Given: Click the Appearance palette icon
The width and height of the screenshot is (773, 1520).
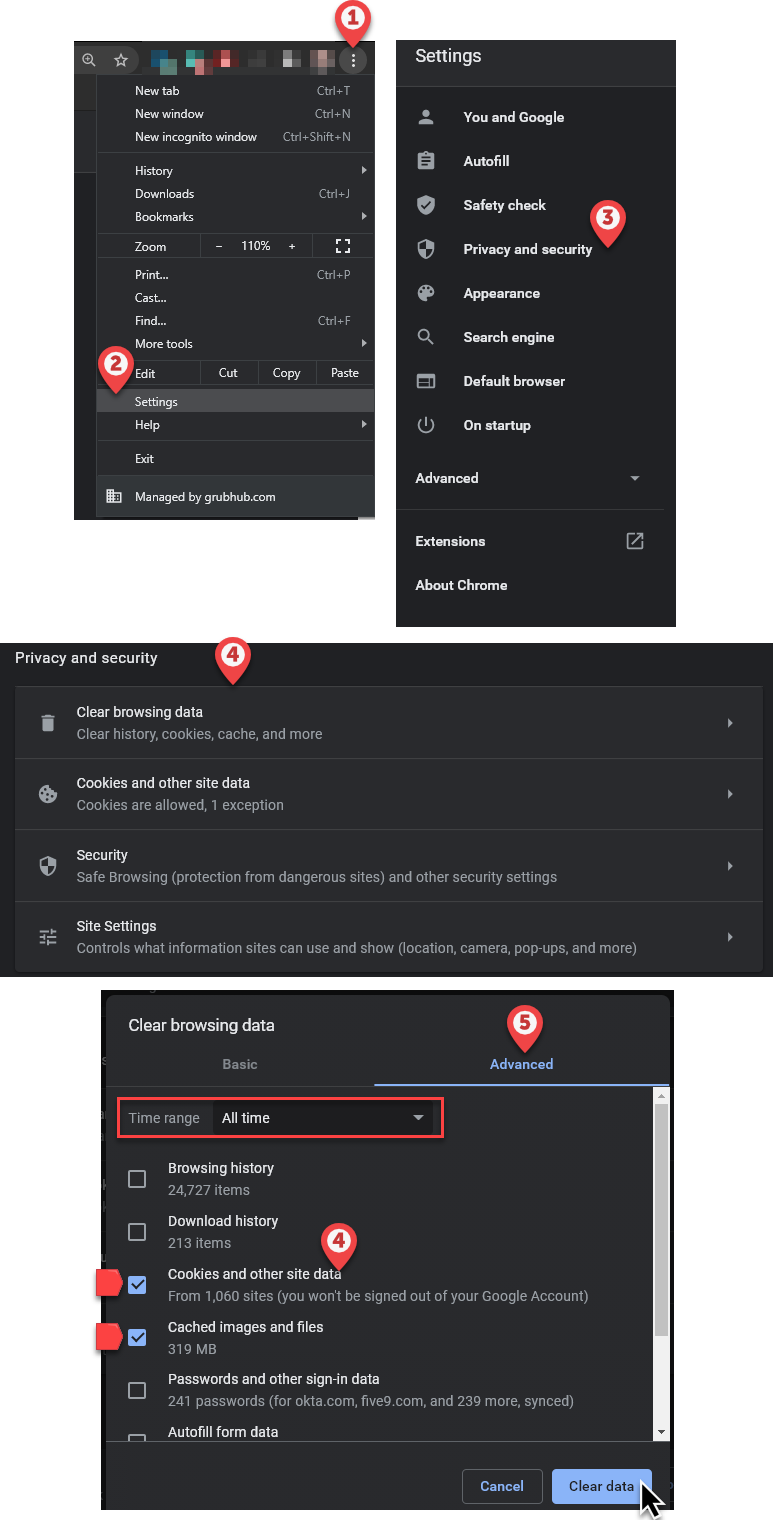Looking at the screenshot, I should (x=426, y=293).
